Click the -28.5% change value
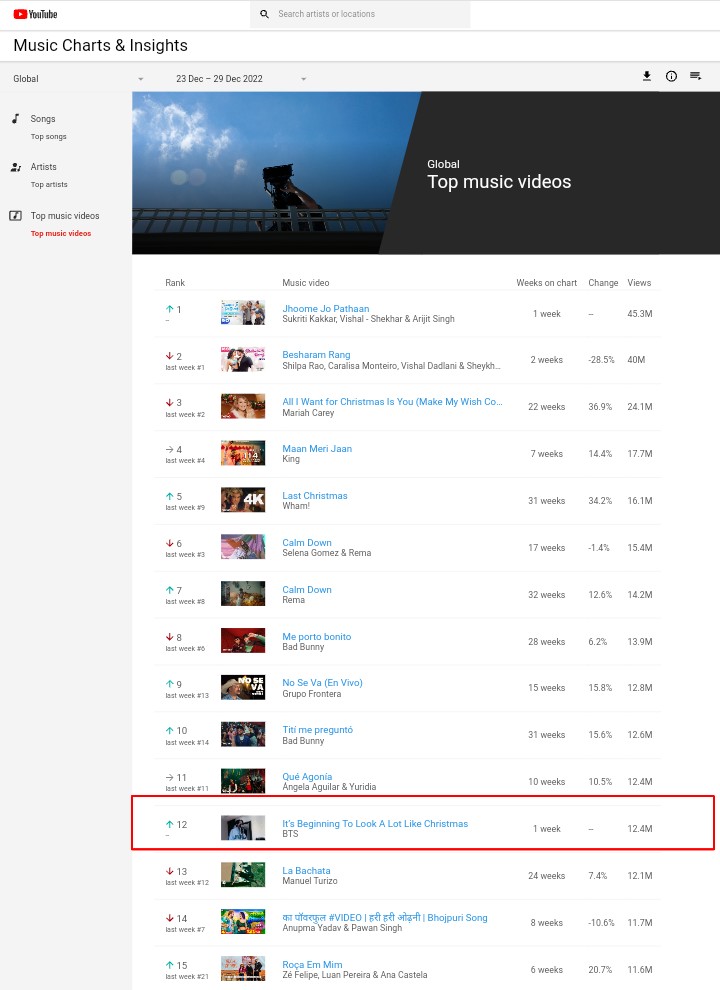Image resolution: width=720 pixels, height=990 pixels. 601,360
